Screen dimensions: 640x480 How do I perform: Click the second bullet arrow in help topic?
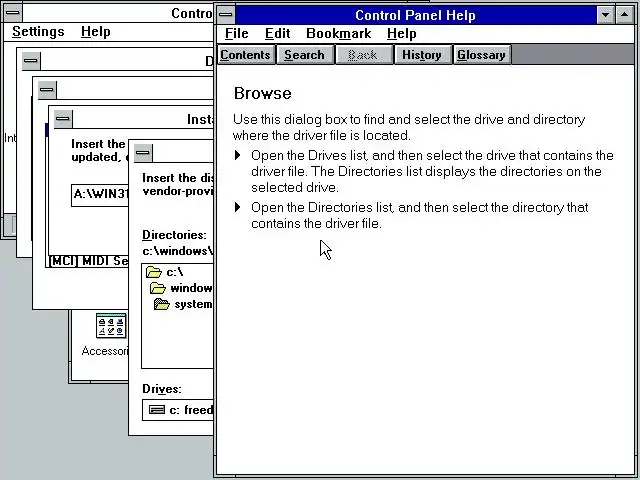click(238, 207)
